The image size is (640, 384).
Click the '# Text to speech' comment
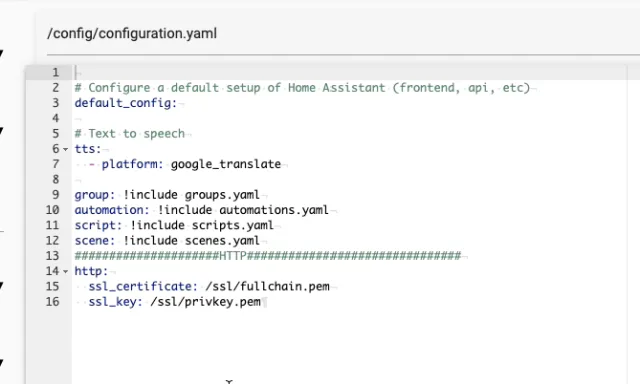pyautogui.click(x=130, y=133)
